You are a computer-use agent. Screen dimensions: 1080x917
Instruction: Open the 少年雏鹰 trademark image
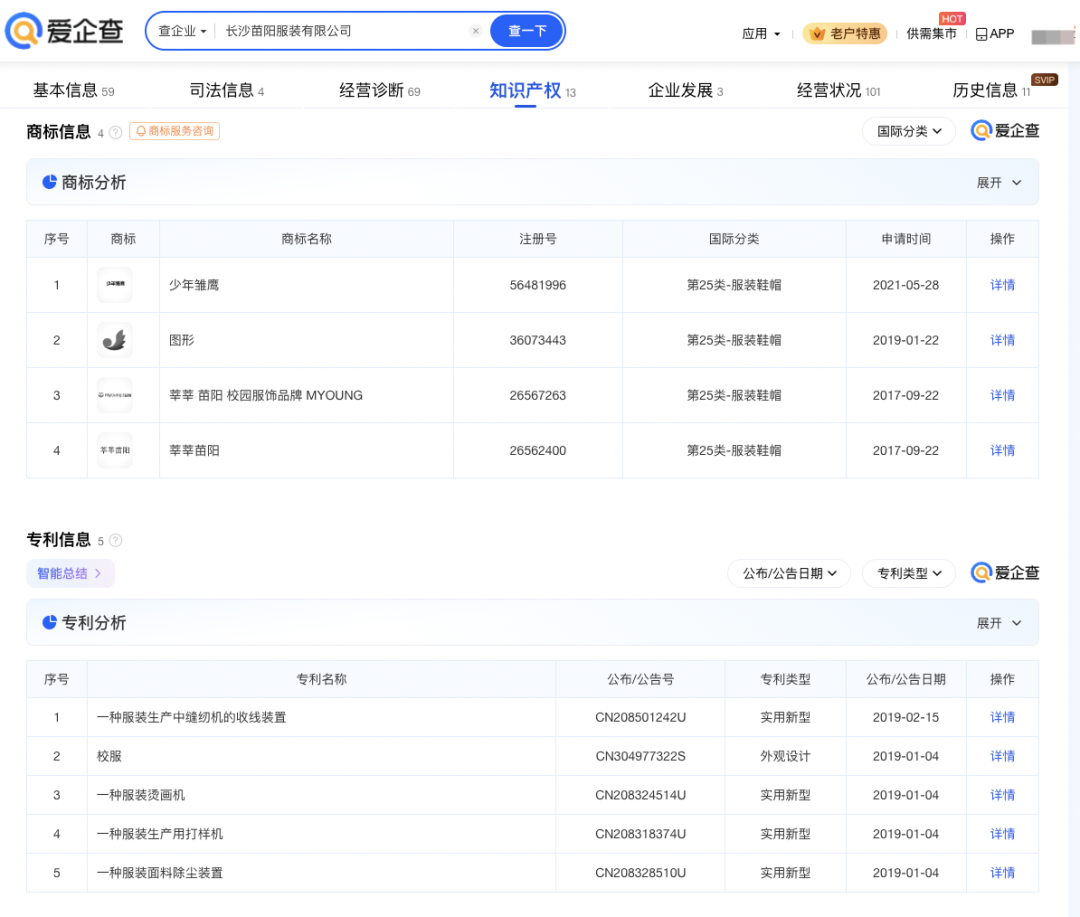tap(115, 285)
